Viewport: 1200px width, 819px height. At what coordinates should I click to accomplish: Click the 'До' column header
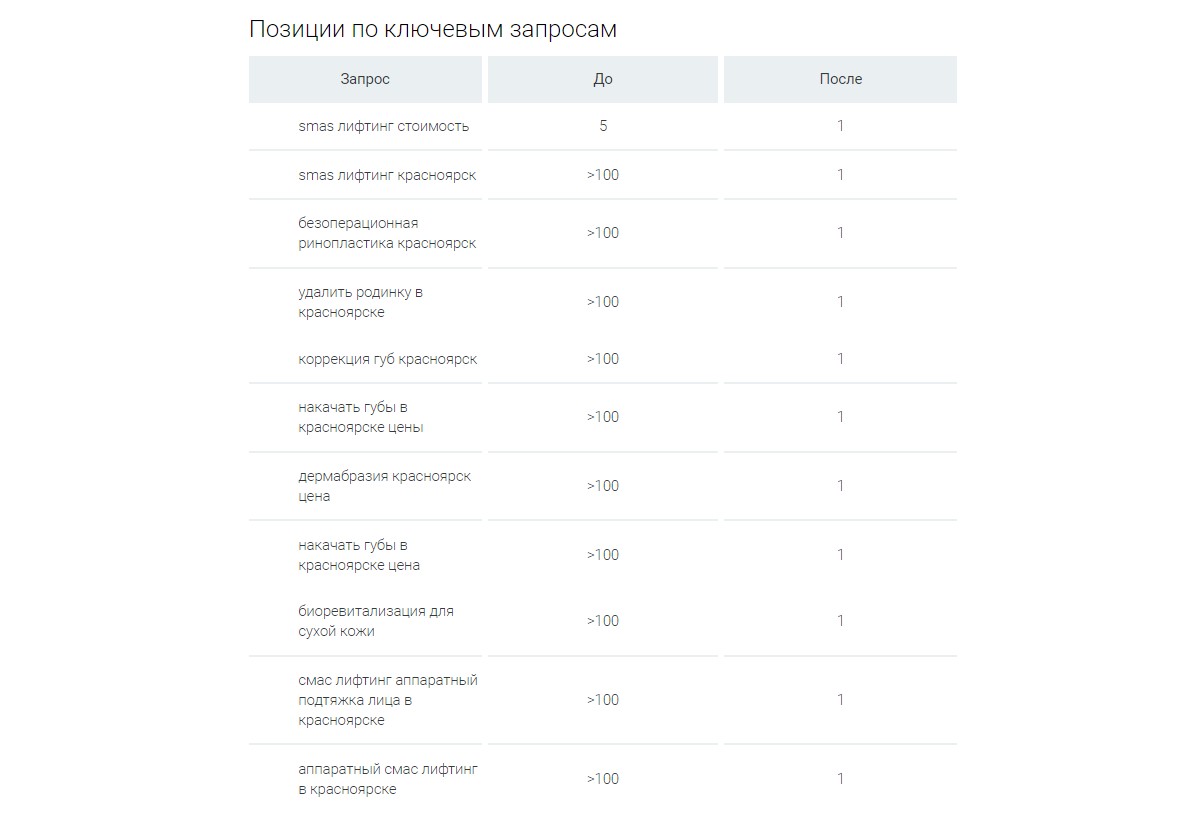(x=603, y=79)
